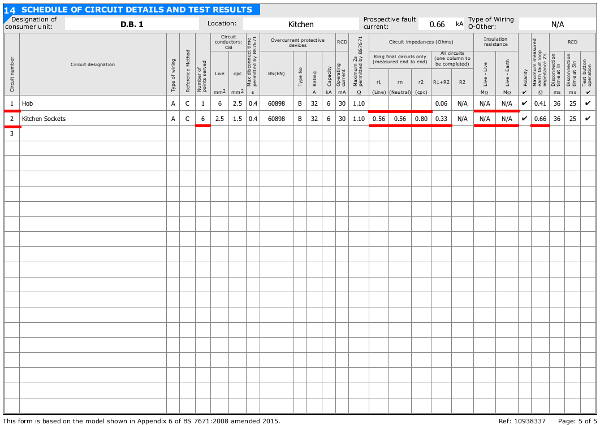Select the measured earth fault loop impedance 0.41
The image size is (600, 425).
point(540,103)
